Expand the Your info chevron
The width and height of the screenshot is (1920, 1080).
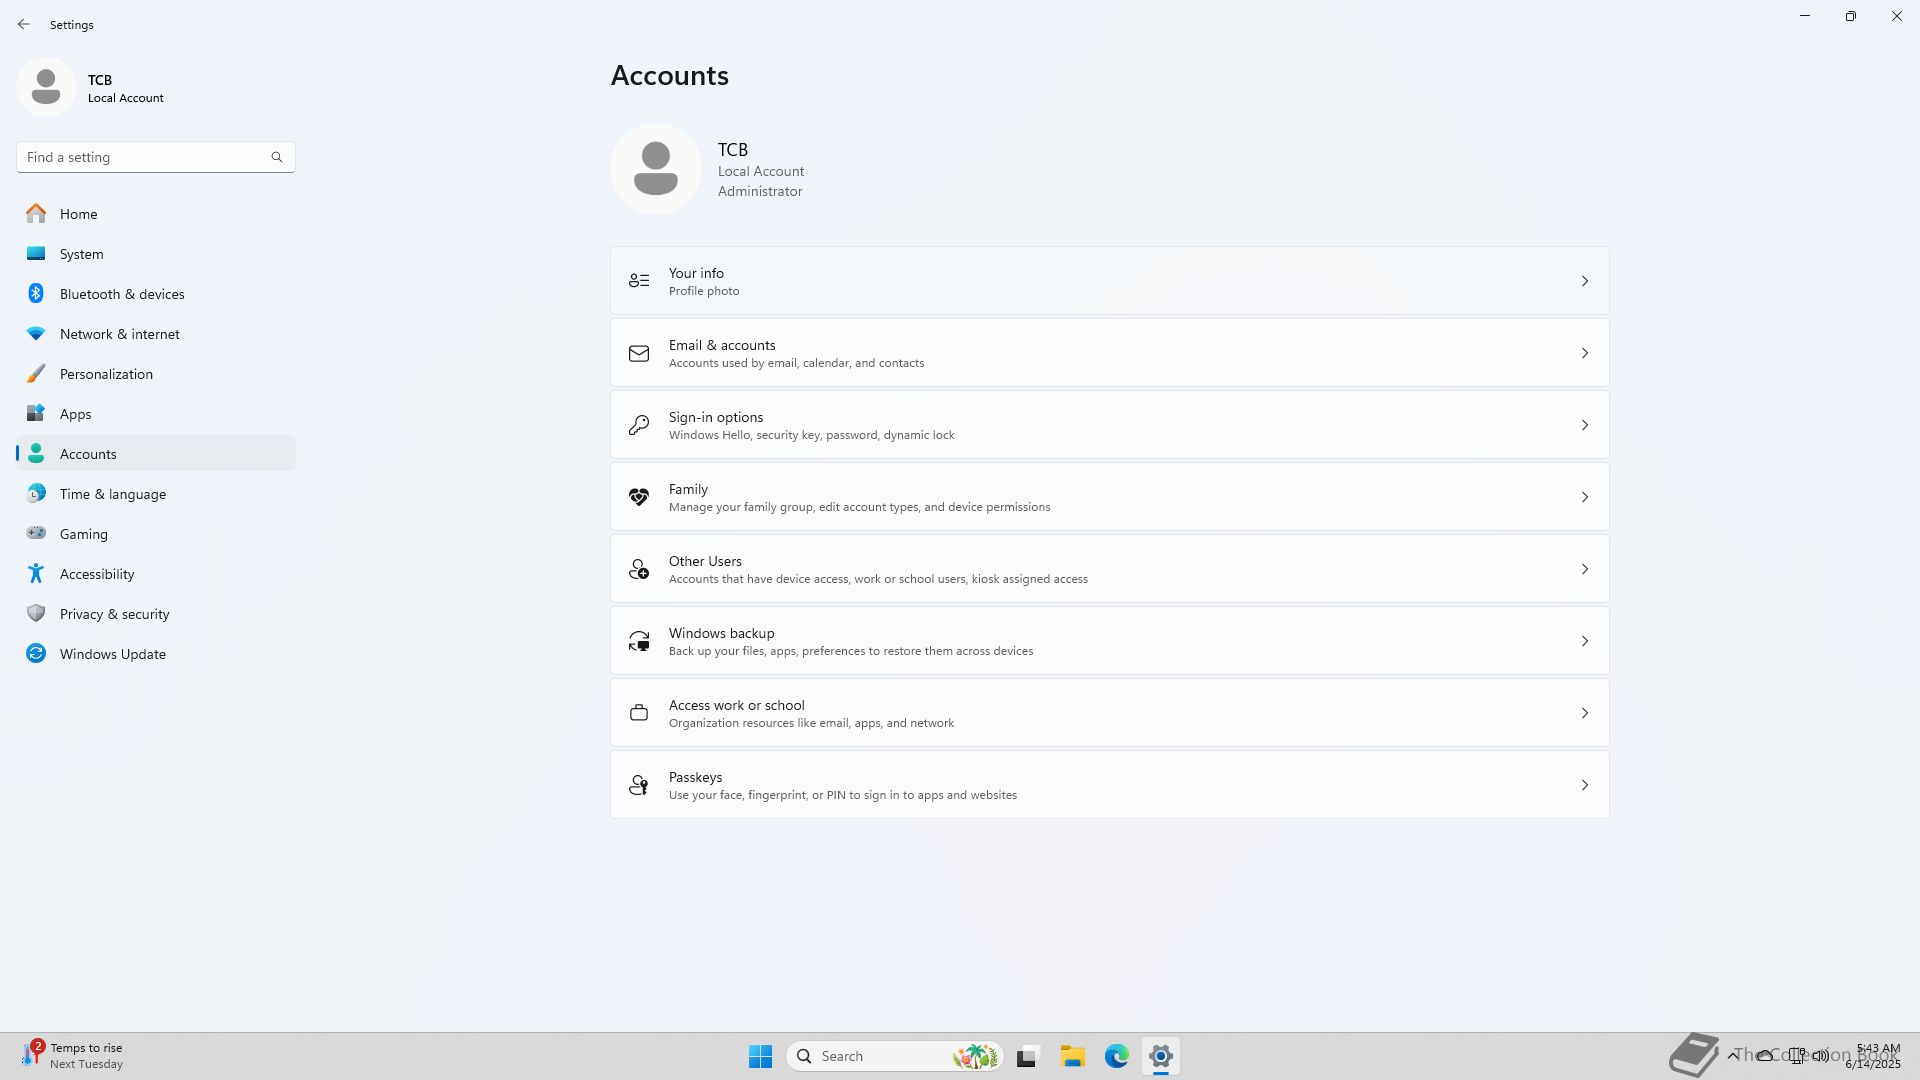point(1584,281)
